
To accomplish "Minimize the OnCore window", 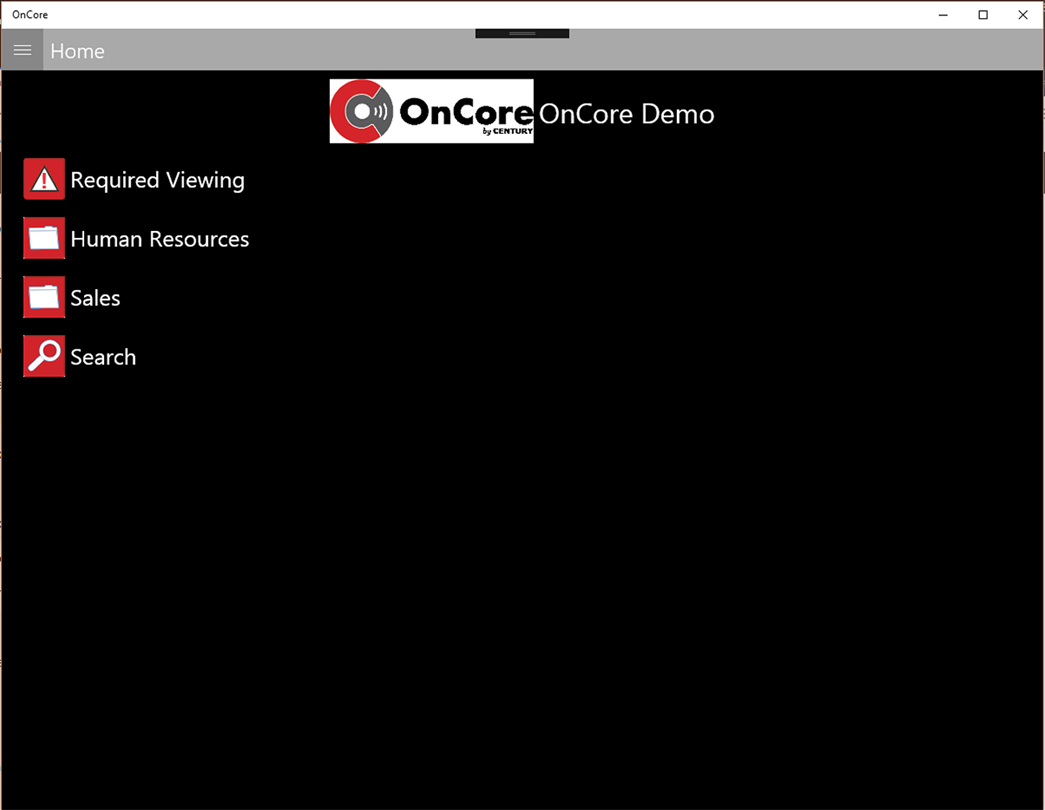I will [943, 15].
